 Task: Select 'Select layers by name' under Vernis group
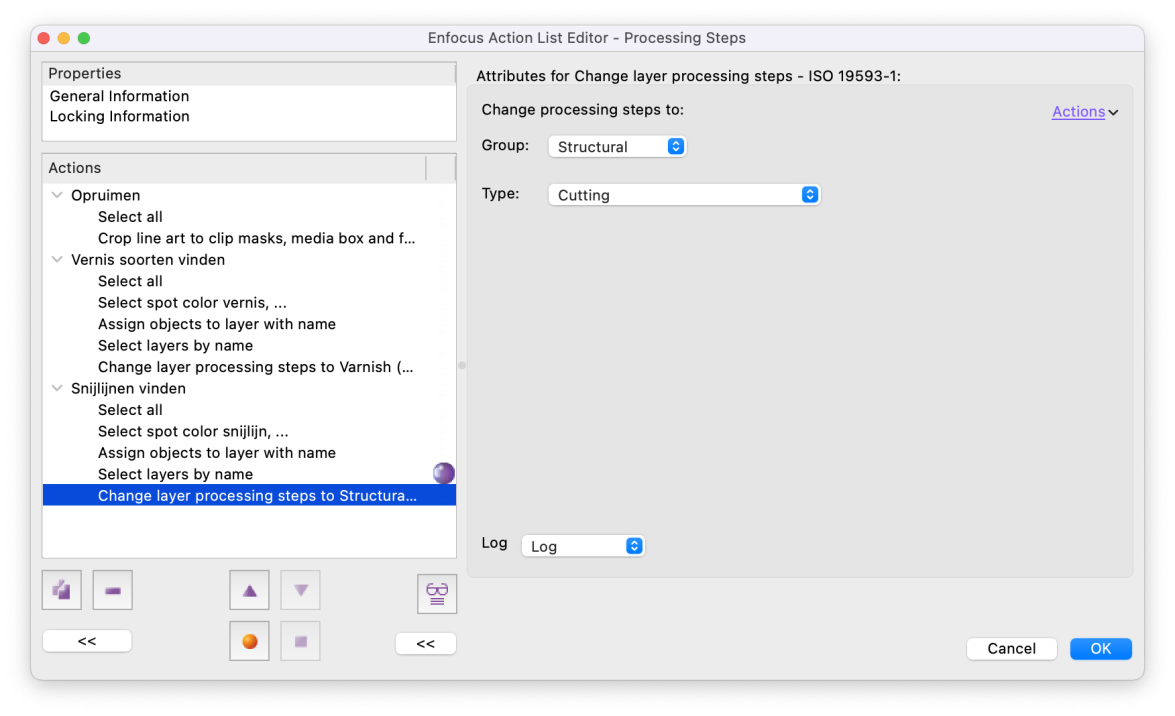[175, 346]
